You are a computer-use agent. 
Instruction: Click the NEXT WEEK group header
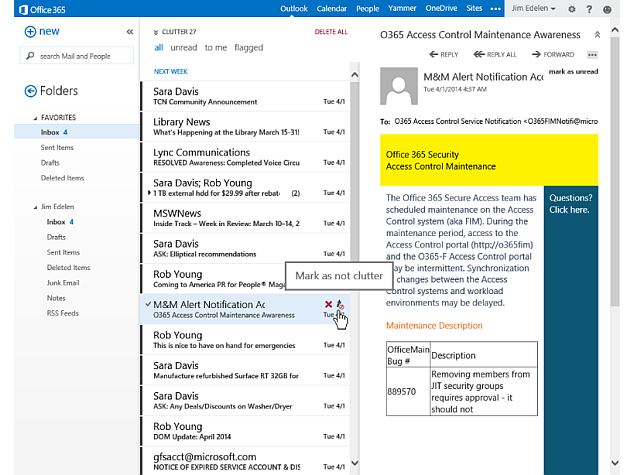coord(170,72)
